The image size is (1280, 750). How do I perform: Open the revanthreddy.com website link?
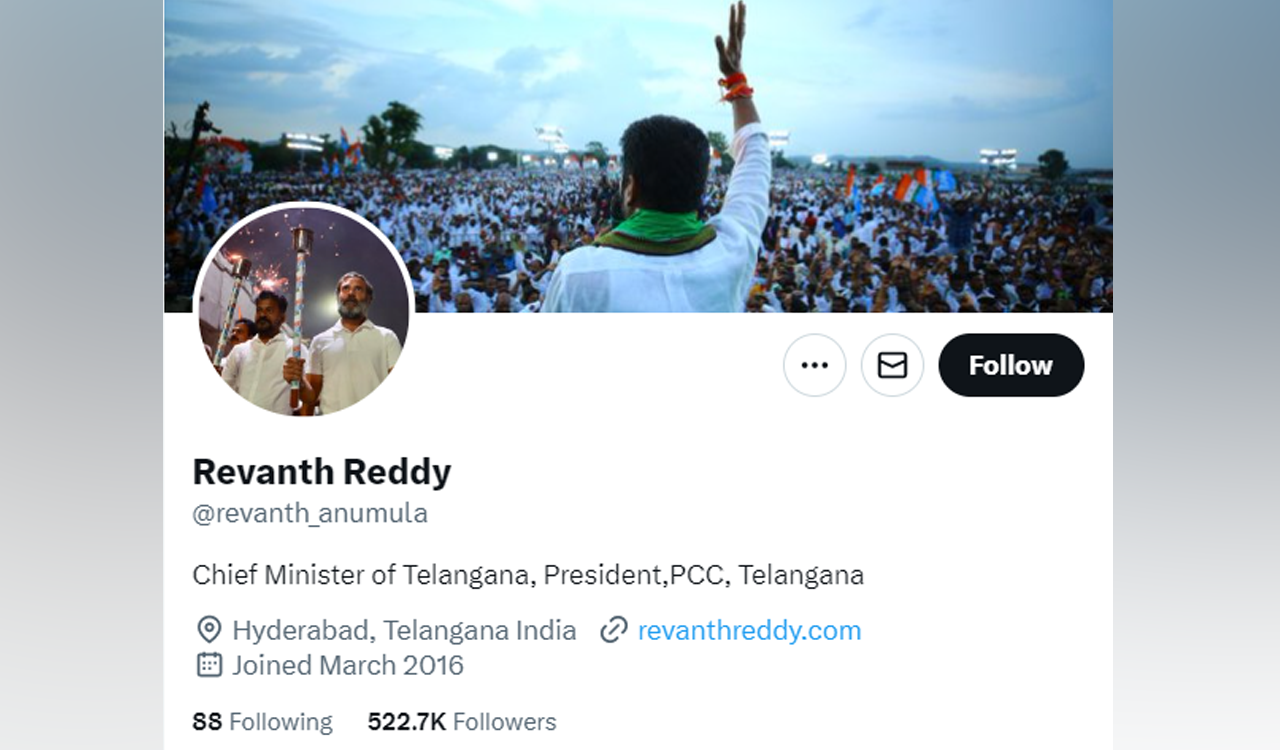(x=748, y=630)
